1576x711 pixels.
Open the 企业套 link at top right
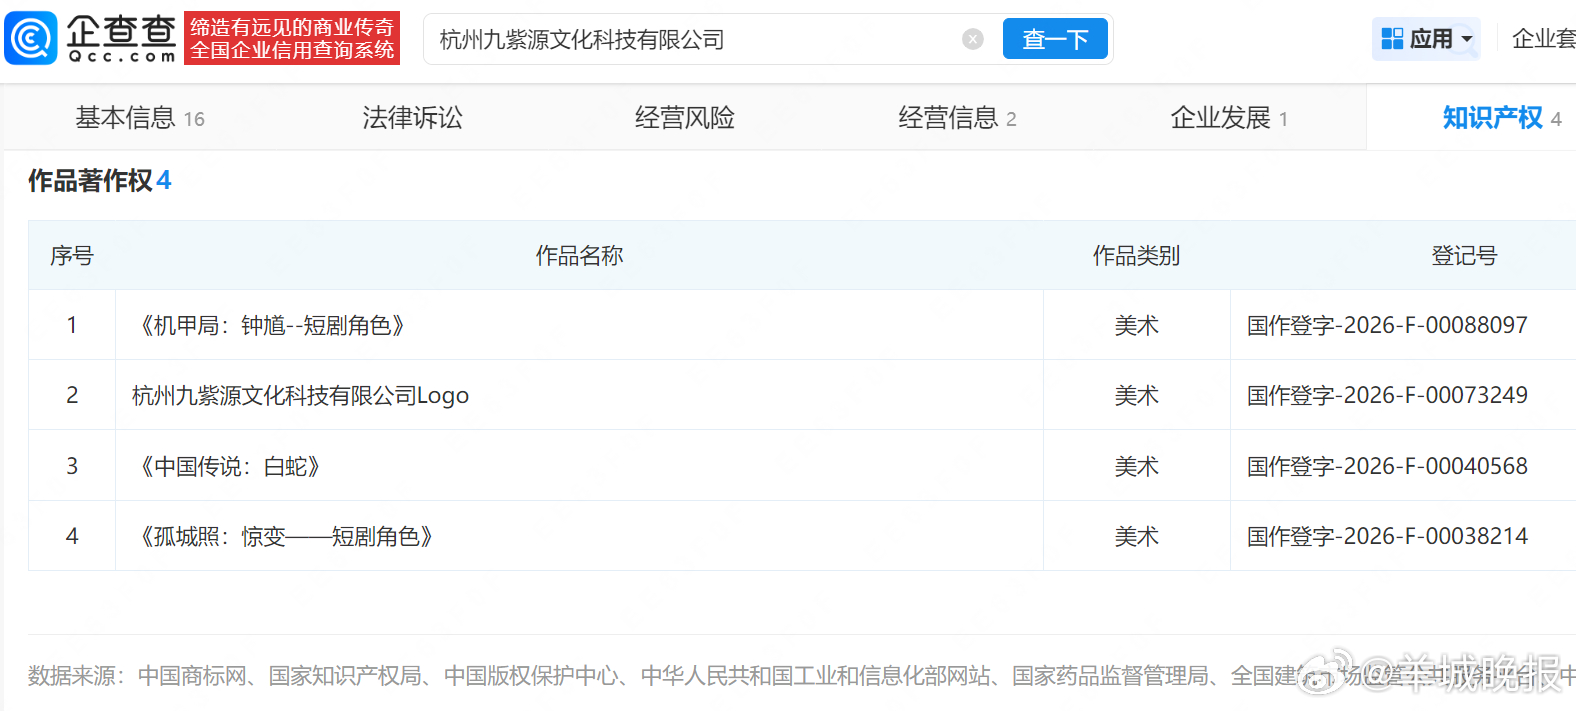pos(1544,39)
